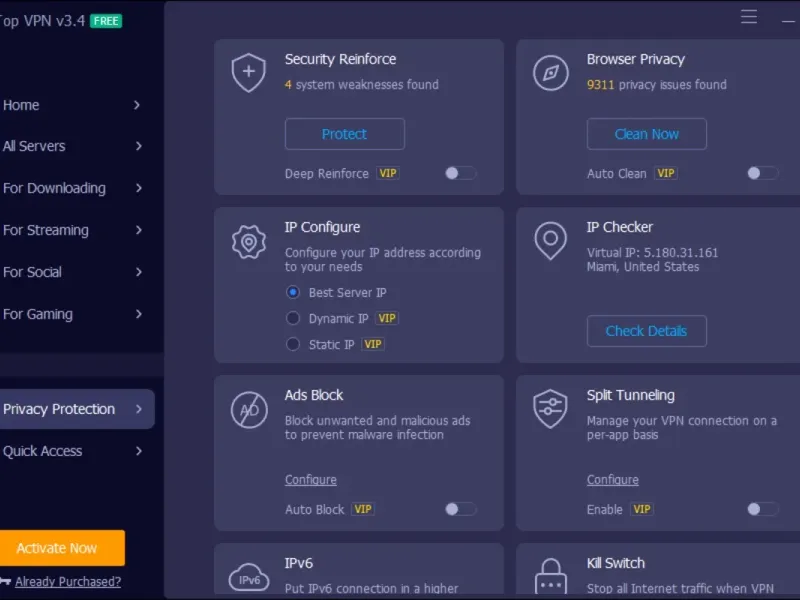Toggle the Deep Reinforce switch
The image size is (800, 600).
point(460,173)
